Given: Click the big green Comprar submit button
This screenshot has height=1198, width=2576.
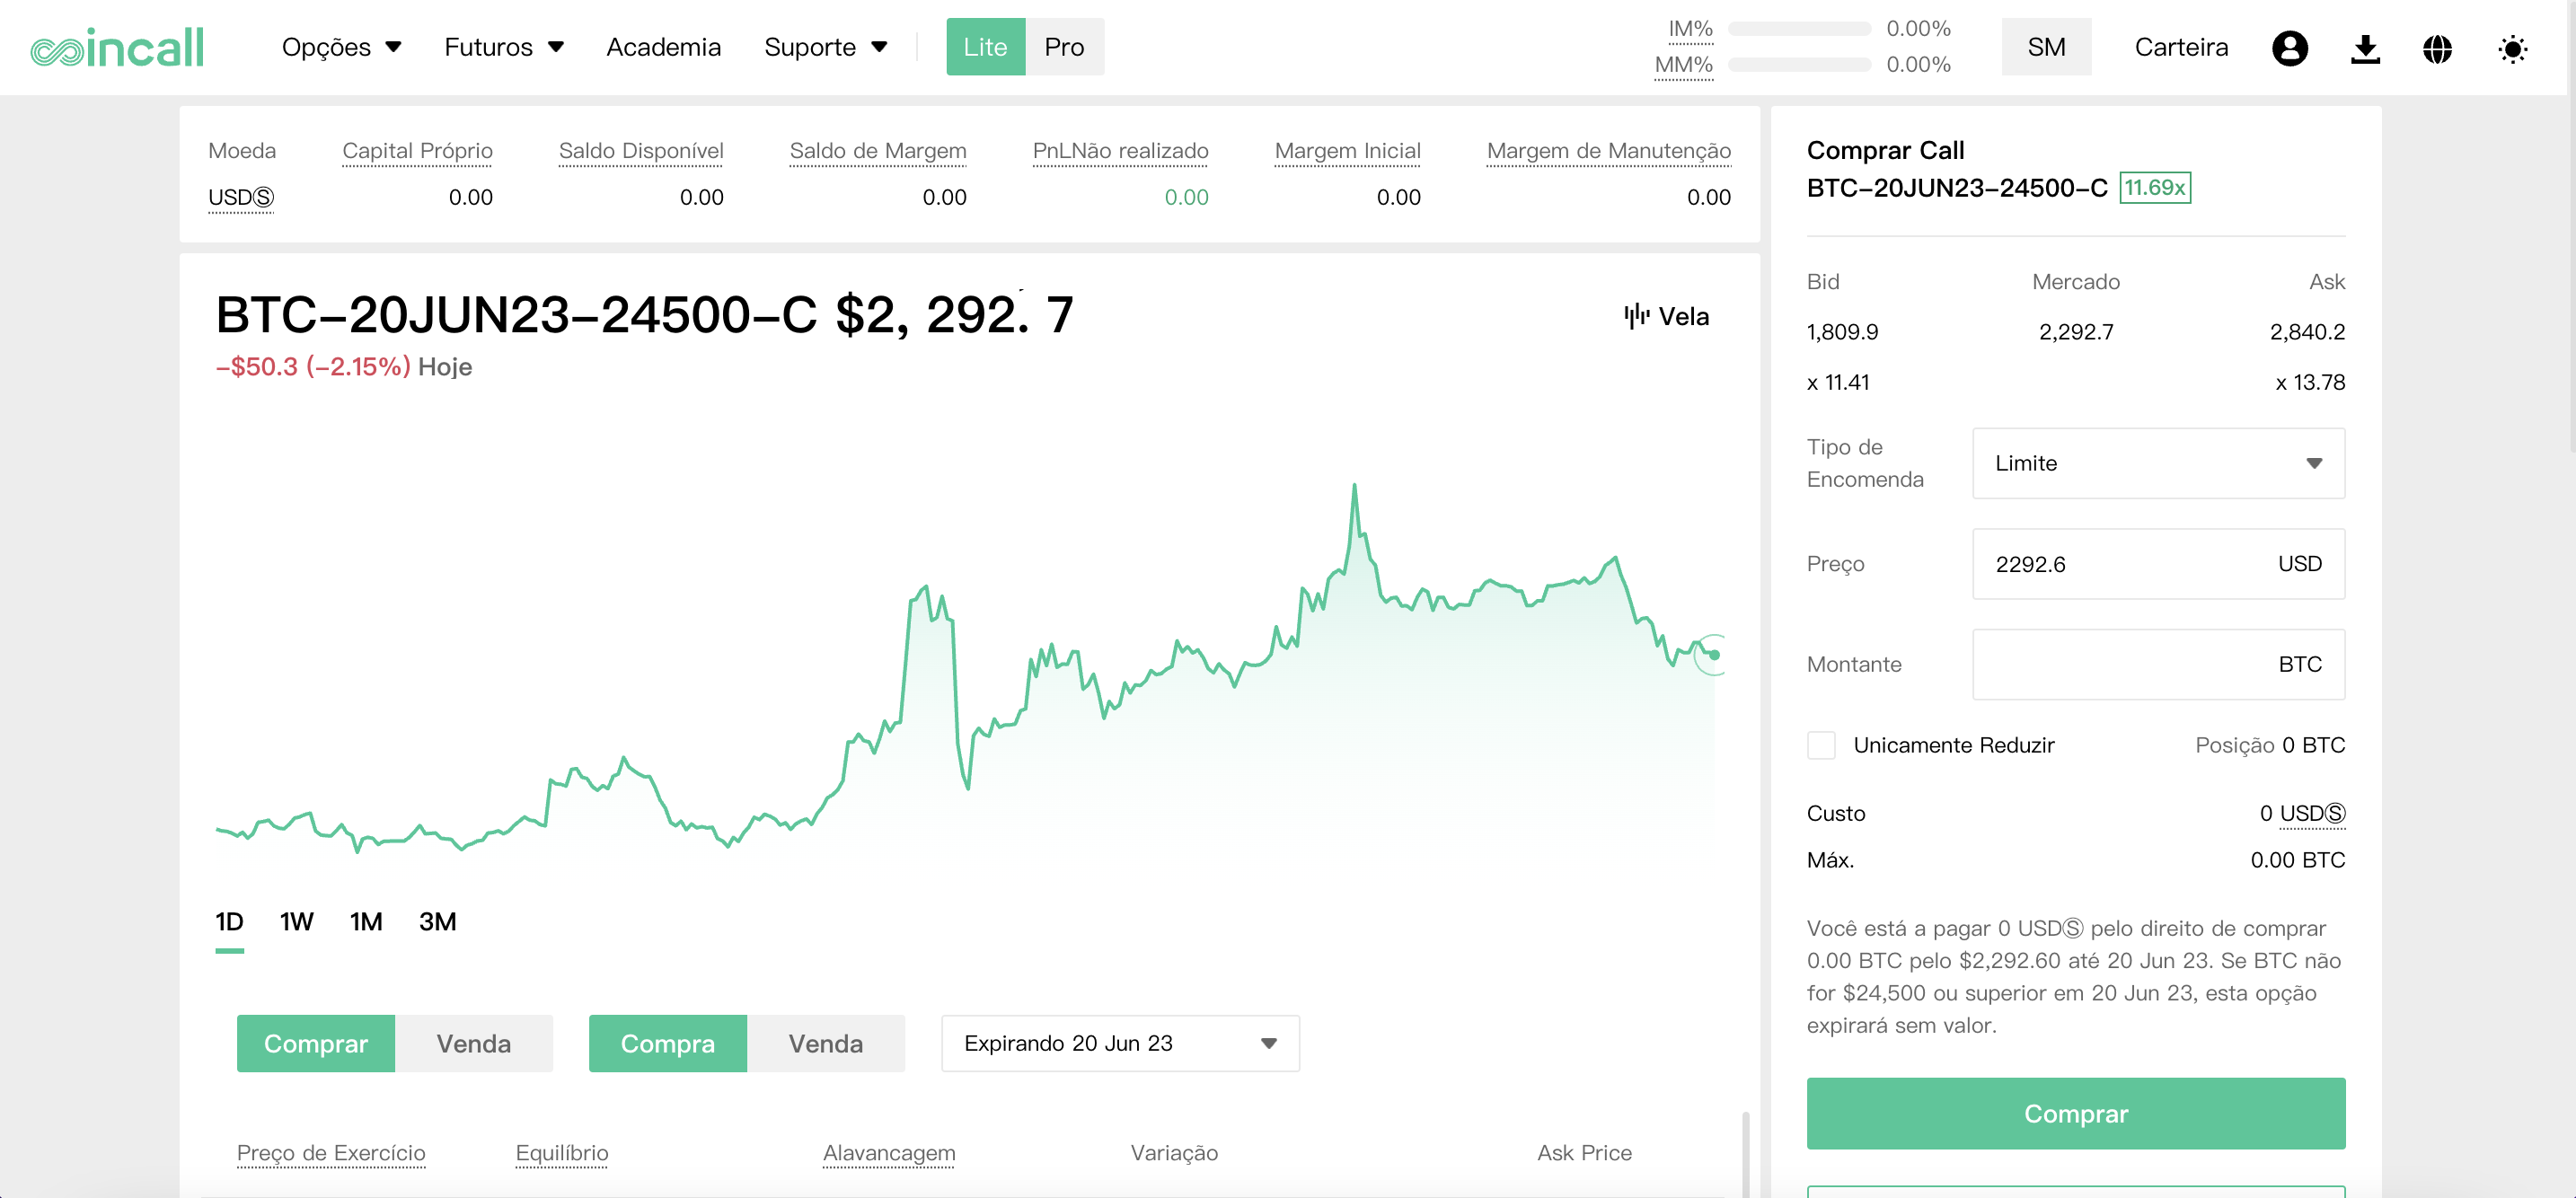Looking at the screenshot, I should coord(2076,1113).
